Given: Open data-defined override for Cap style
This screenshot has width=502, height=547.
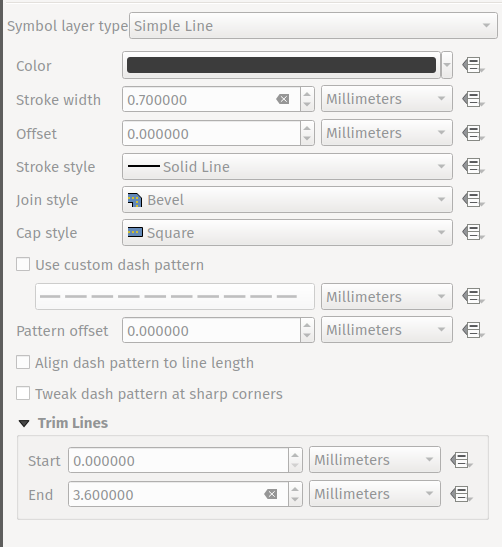Looking at the screenshot, I should [473, 232].
